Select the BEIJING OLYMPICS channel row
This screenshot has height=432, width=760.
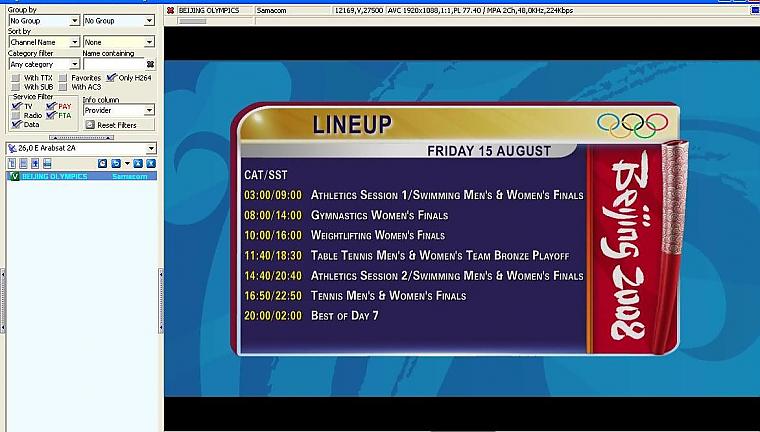tap(81, 176)
